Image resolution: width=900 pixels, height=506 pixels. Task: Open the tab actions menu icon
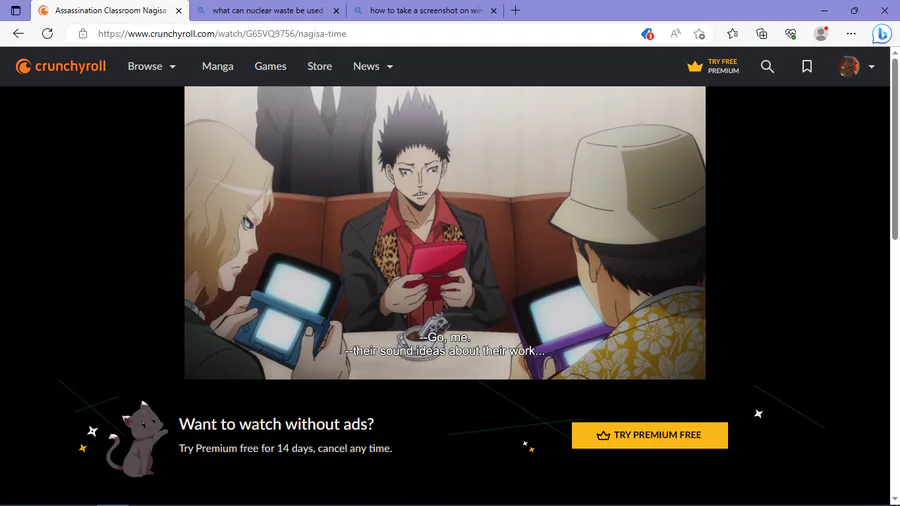tap(15, 10)
